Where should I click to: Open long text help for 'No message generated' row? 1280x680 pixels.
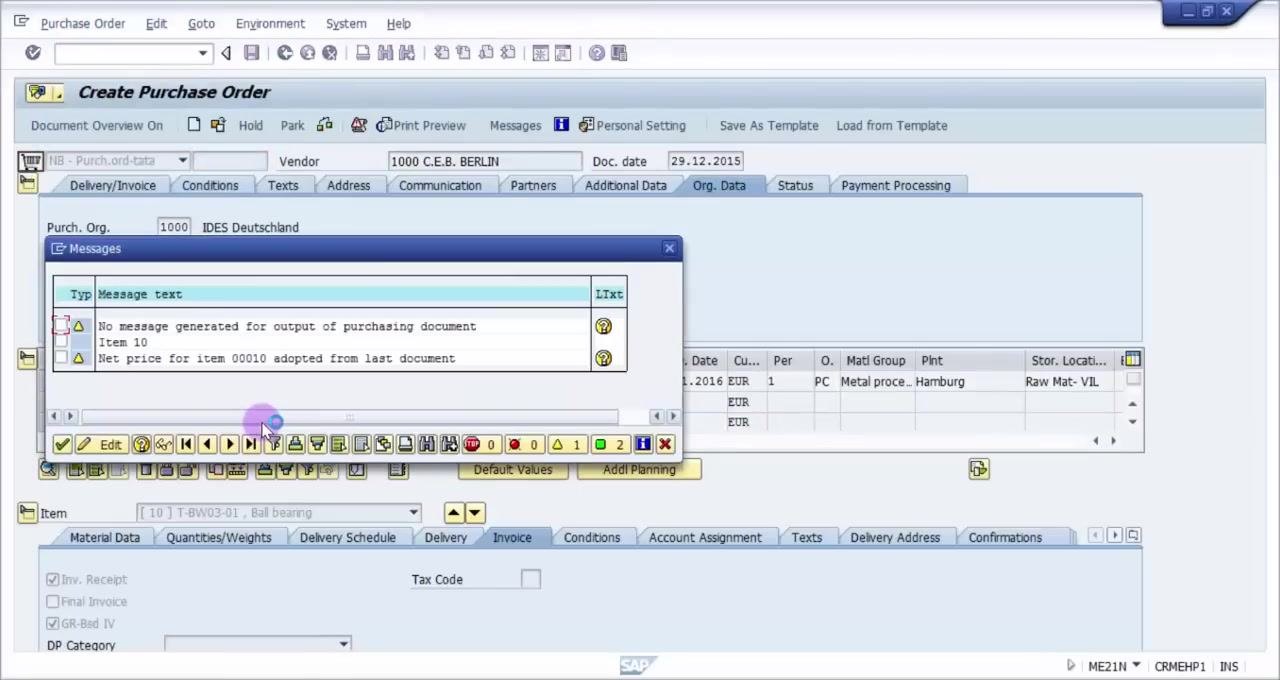603,327
